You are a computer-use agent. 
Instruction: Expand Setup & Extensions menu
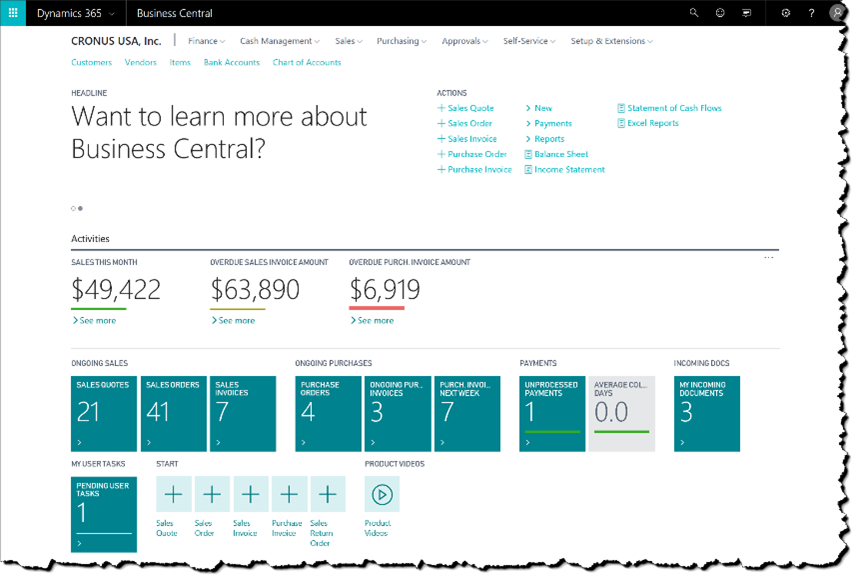[x=612, y=41]
